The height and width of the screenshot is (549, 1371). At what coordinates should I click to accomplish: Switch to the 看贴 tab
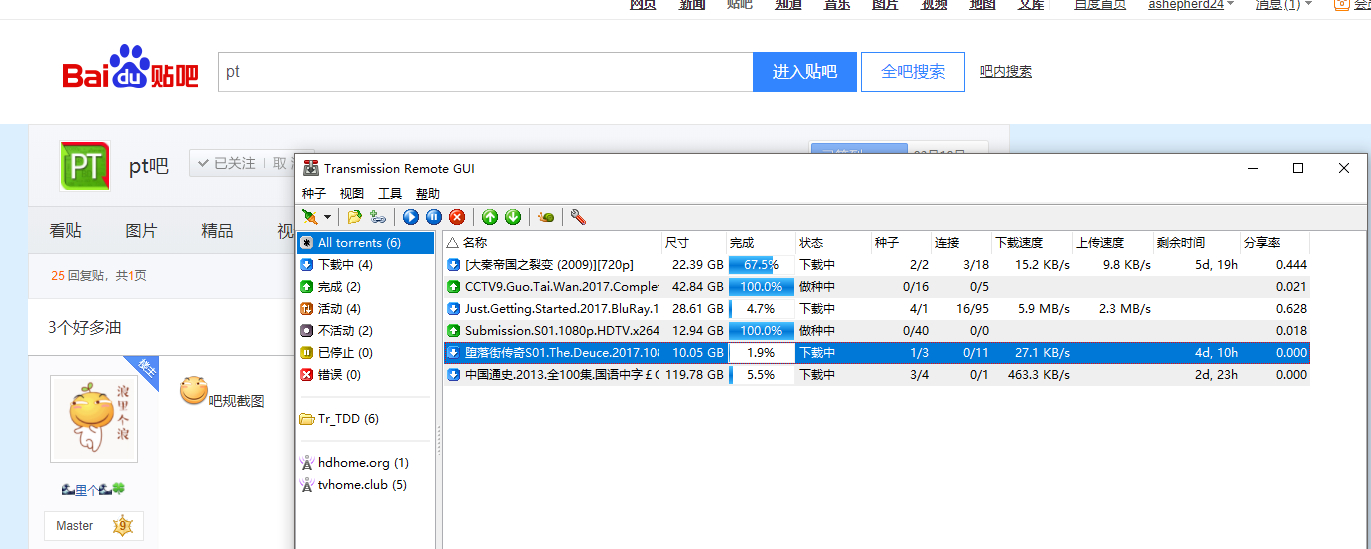point(65,231)
